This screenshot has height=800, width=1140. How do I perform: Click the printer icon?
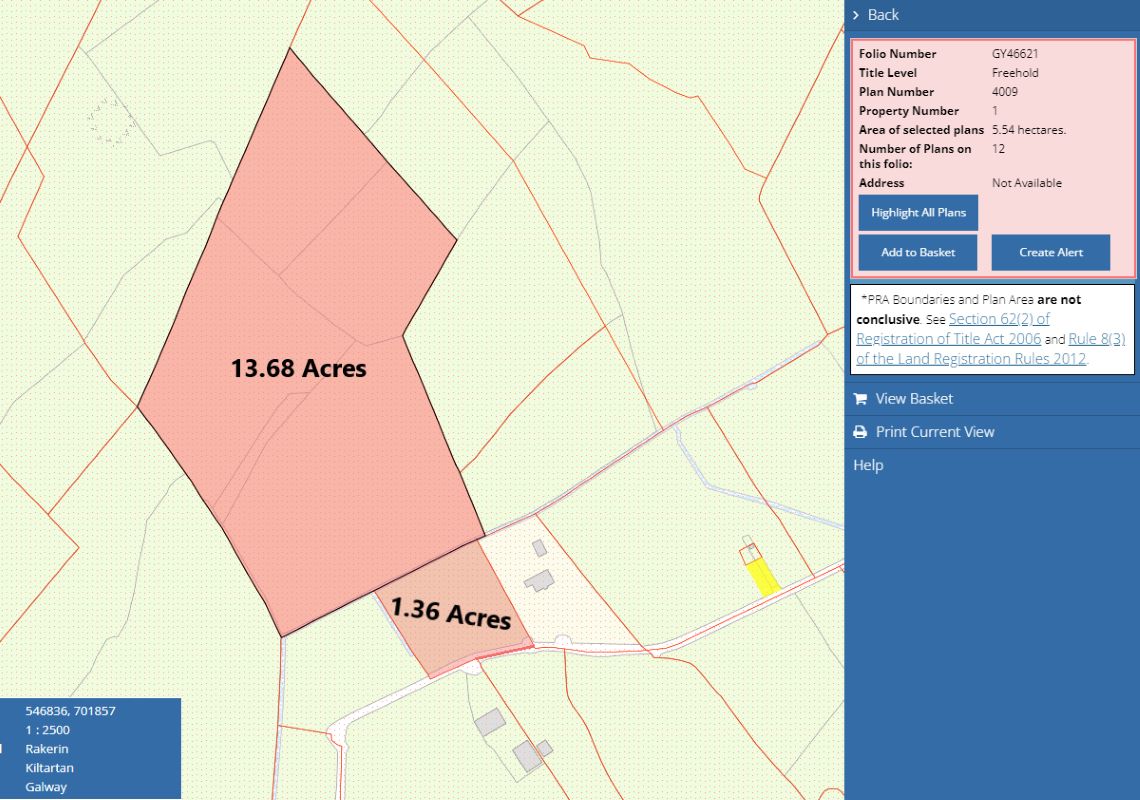859,432
